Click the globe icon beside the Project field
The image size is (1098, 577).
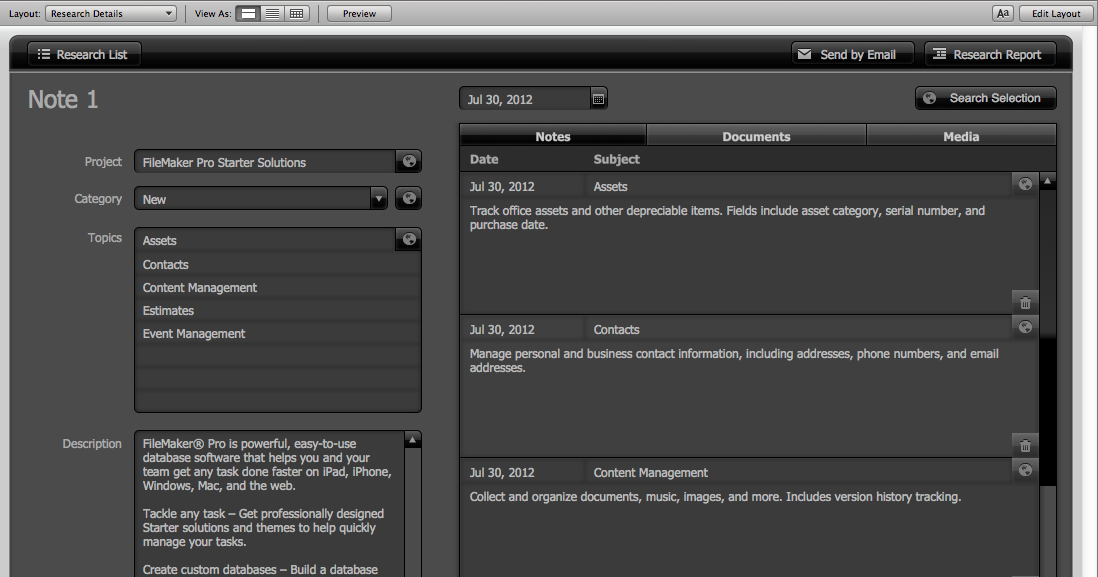click(408, 160)
